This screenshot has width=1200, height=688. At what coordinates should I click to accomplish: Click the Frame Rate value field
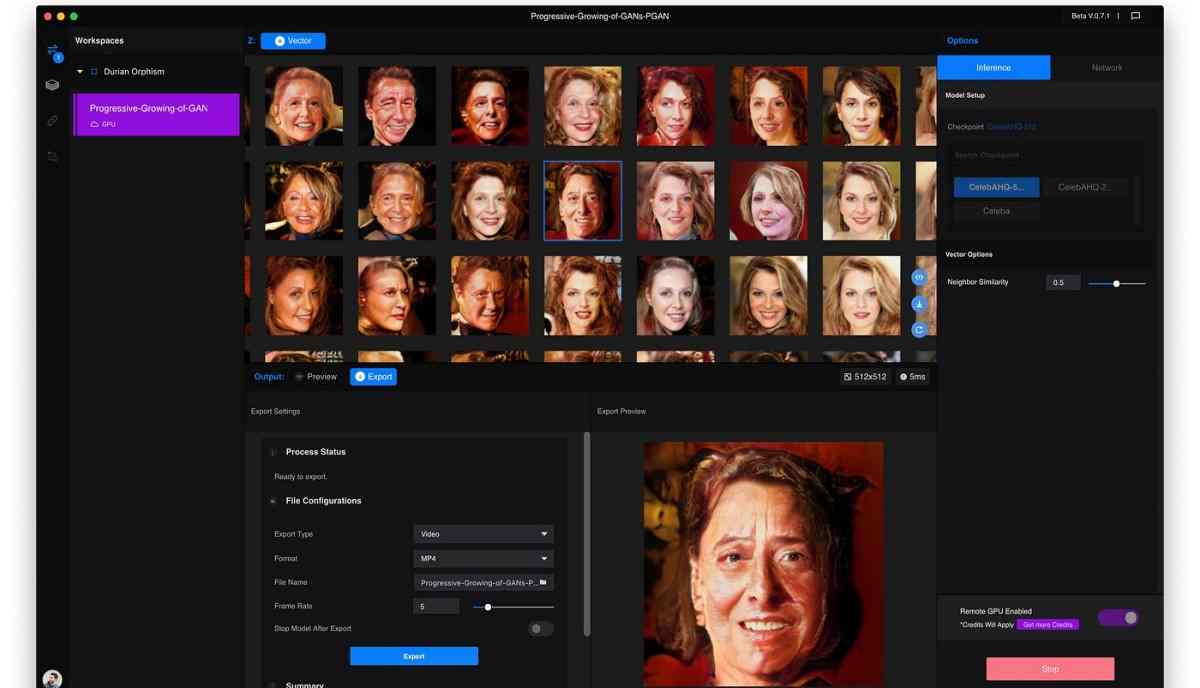click(436, 606)
